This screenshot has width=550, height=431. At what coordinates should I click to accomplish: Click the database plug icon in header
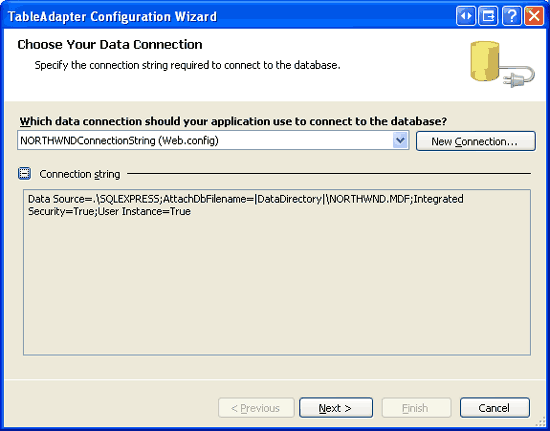(x=502, y=64)
